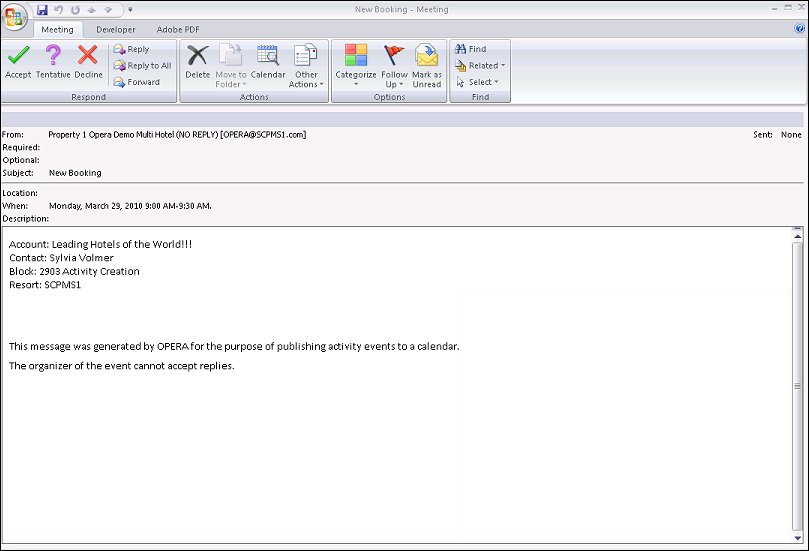Screen dimensions: 809x551
Task: Expand the Related dropdown
Action: click(x=480, y=66)
